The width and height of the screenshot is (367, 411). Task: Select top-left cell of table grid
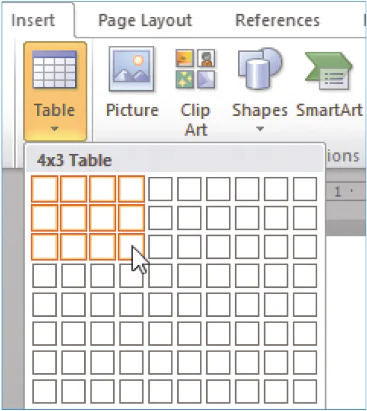tap(44, 189)
